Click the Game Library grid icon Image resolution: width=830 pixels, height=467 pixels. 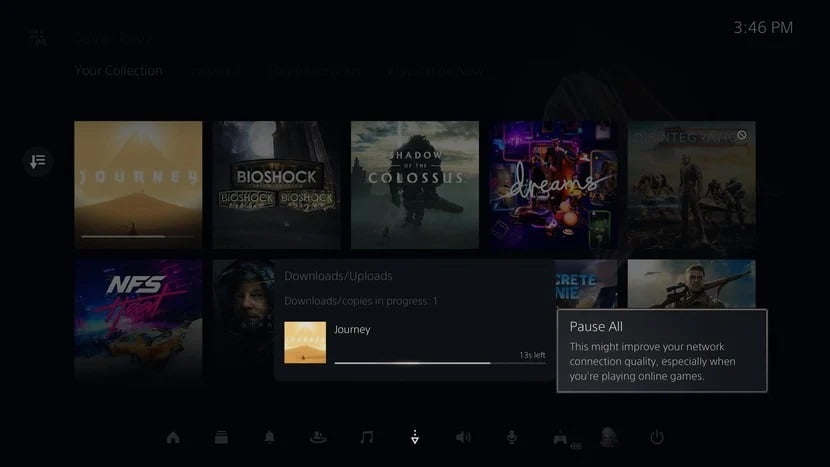point(38,38)
